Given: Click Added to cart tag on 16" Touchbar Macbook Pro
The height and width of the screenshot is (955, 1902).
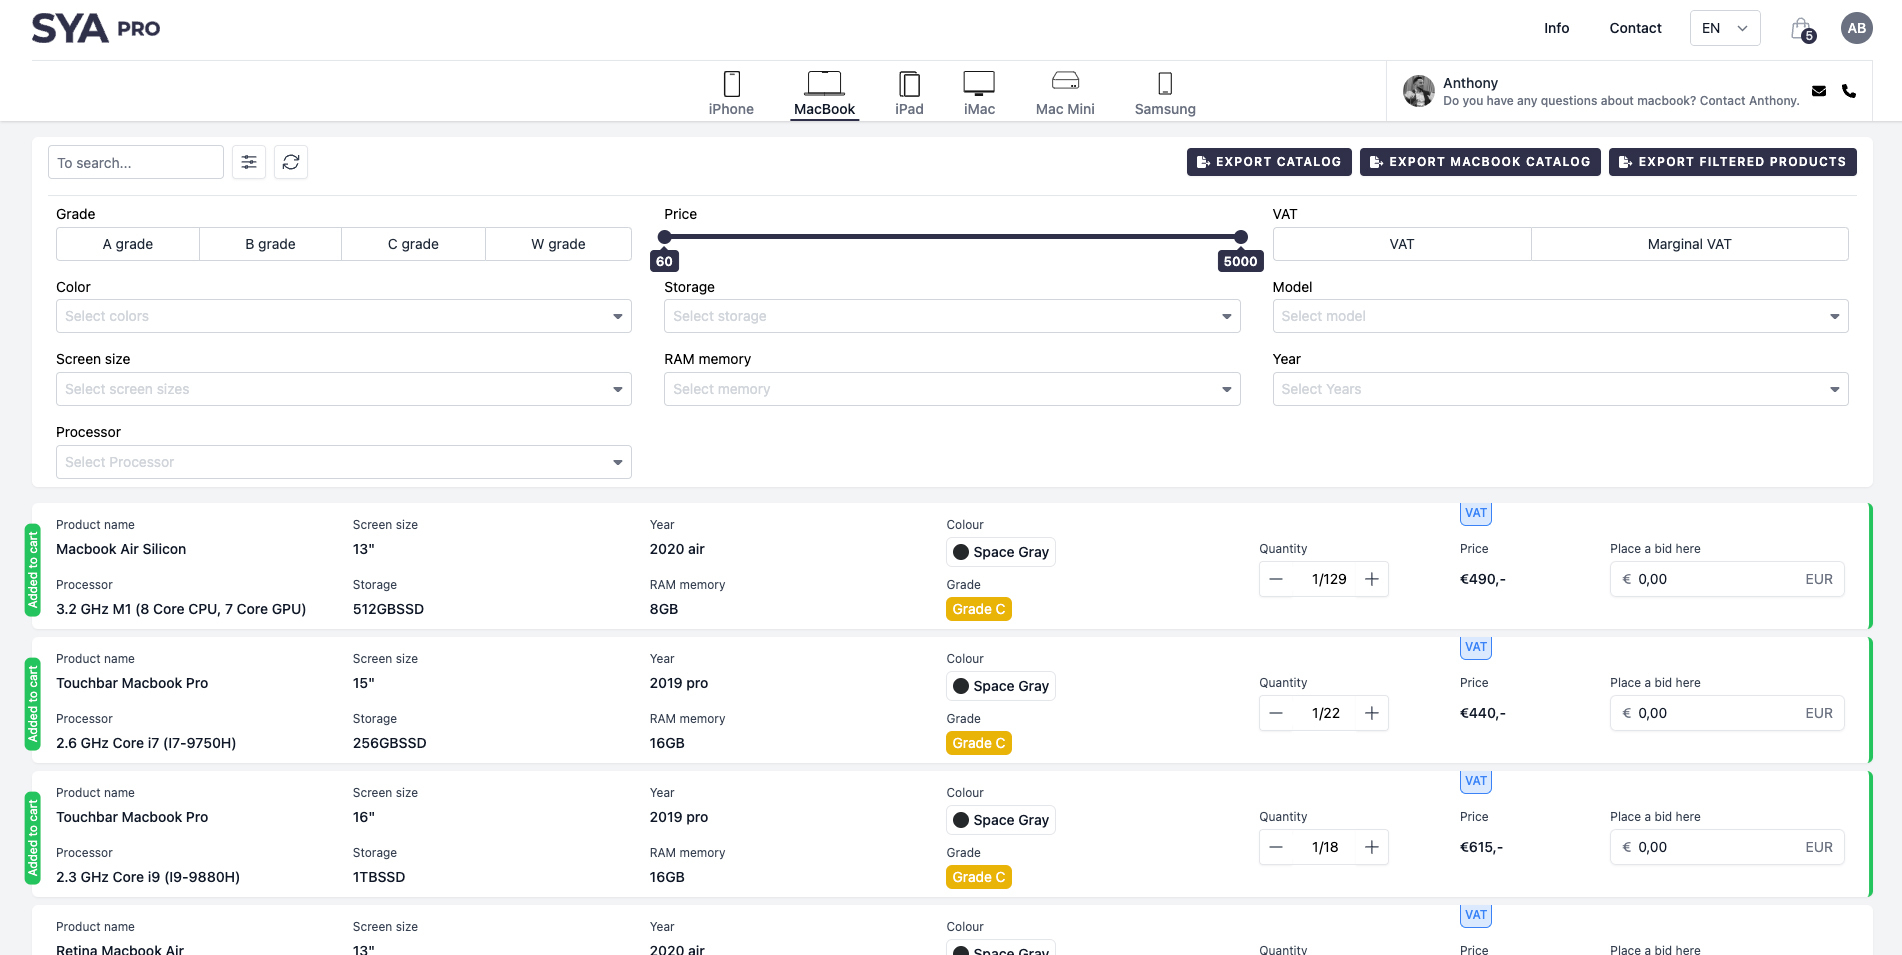Looking at the screenshot, I should tap(32, 838).
